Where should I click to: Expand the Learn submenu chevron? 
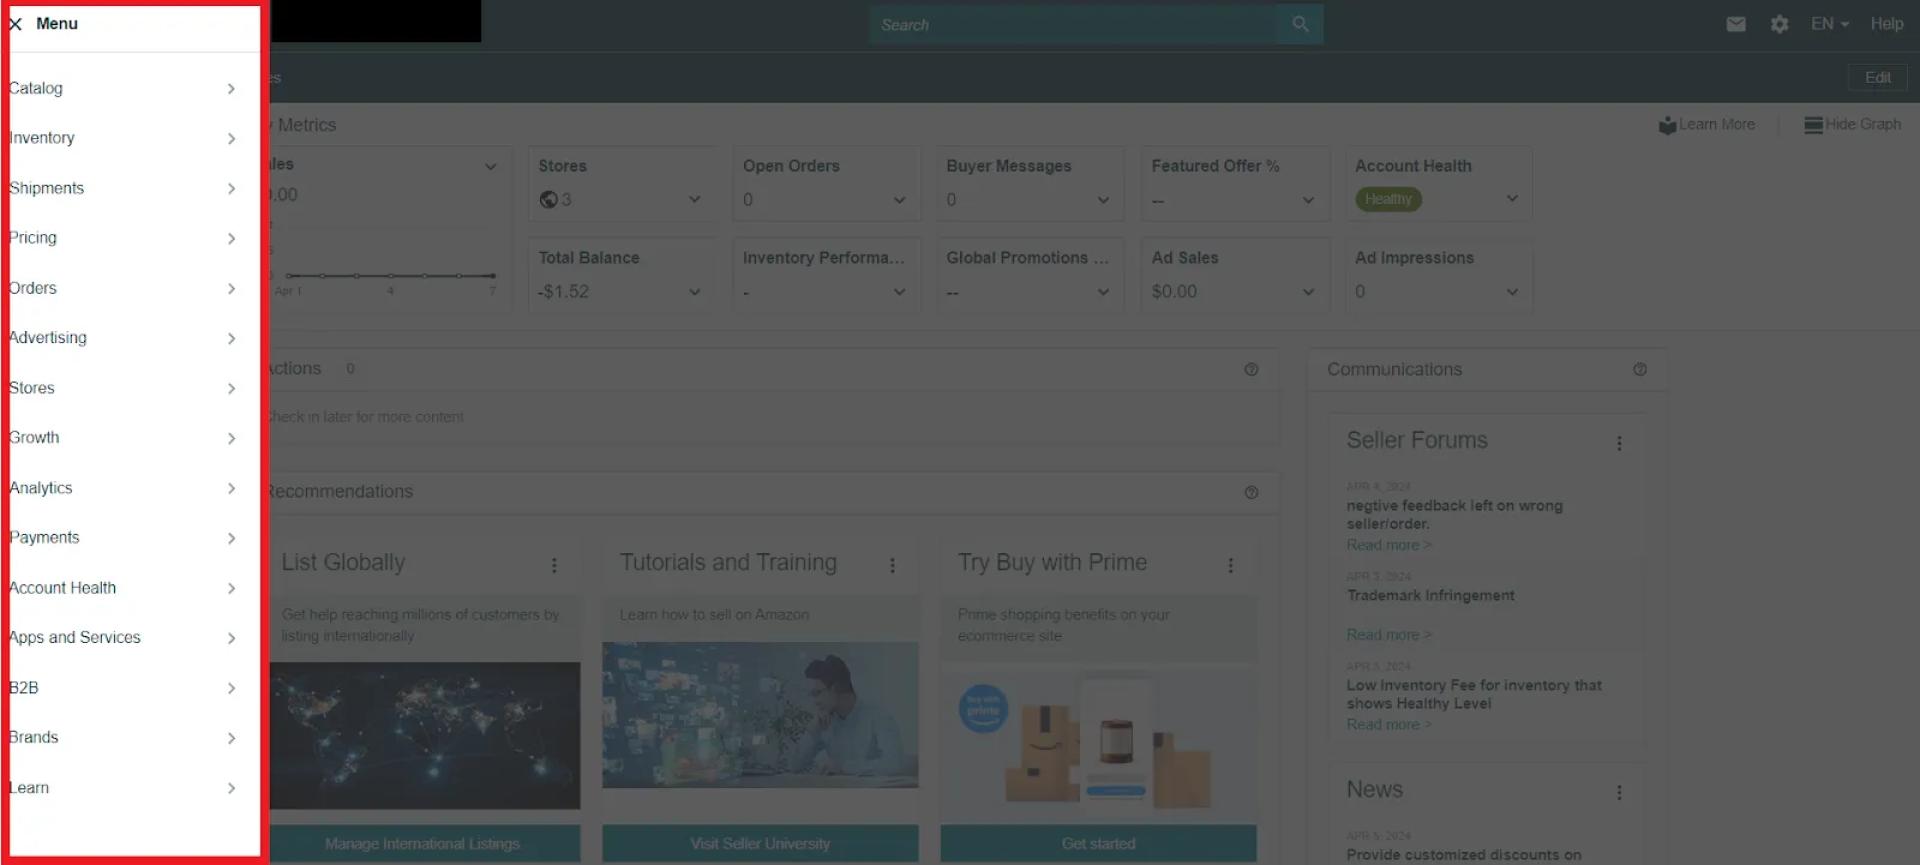pos(231,788)
